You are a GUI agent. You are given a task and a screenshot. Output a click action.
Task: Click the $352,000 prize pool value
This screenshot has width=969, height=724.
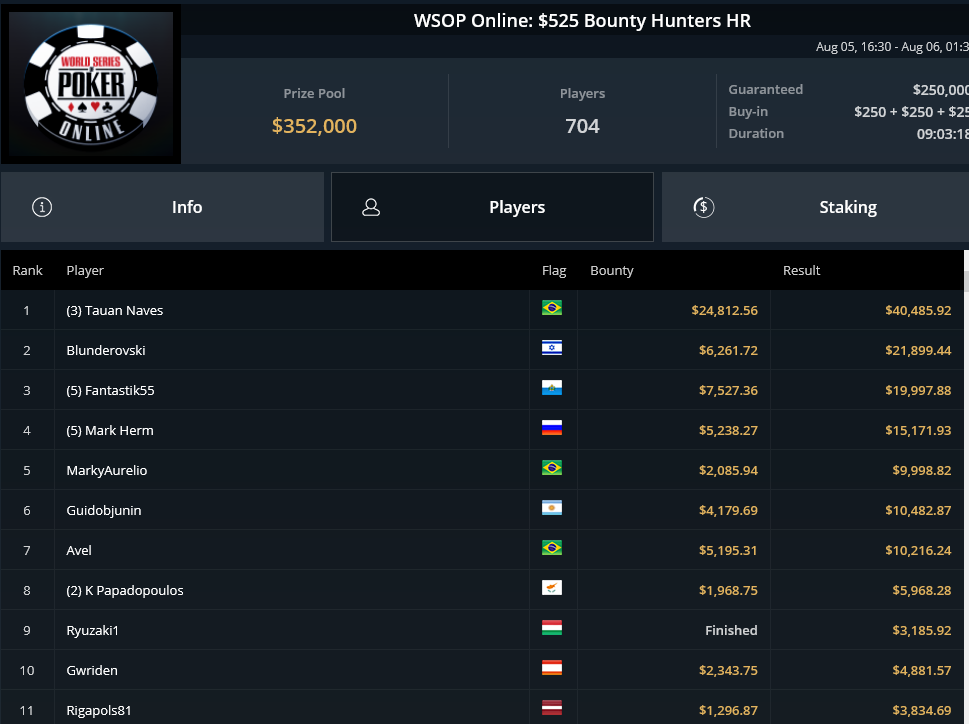[315, 126]
